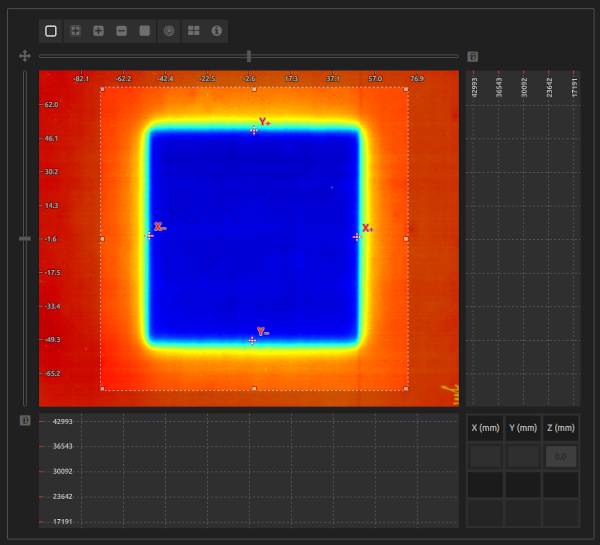Click the top-center ROI selection handle
This screenshot has width=600, height=545.
[254, 89]
